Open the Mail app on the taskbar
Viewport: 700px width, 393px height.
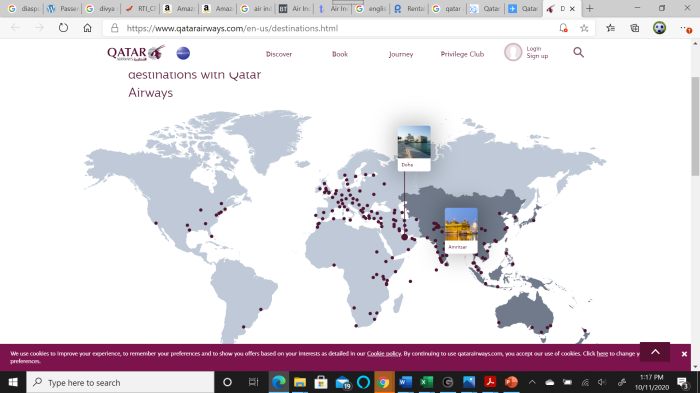pos(342,382)
